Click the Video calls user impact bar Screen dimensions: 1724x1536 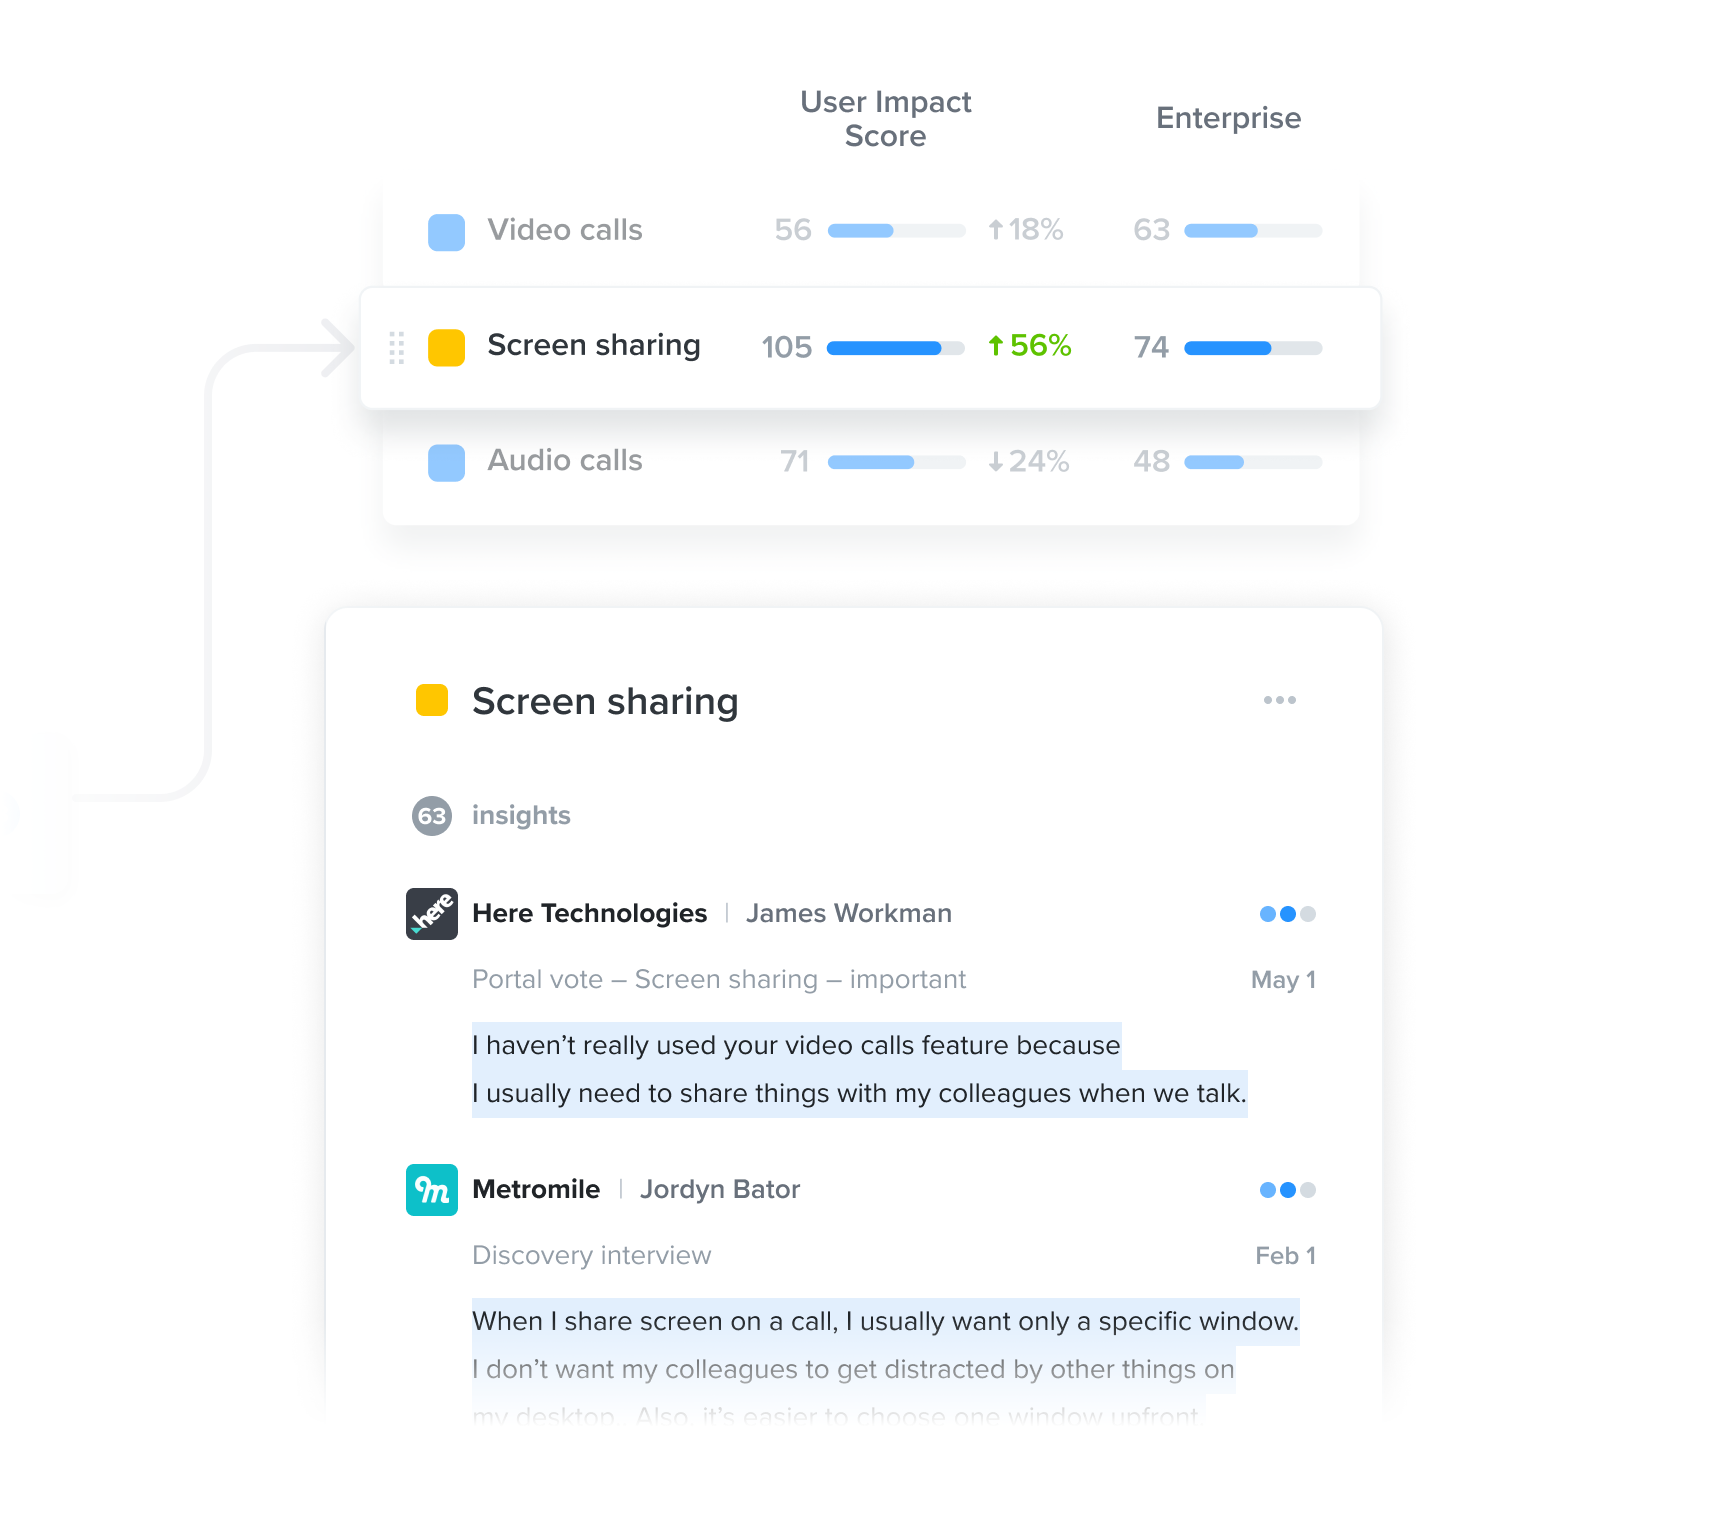(x=896, y=231)
